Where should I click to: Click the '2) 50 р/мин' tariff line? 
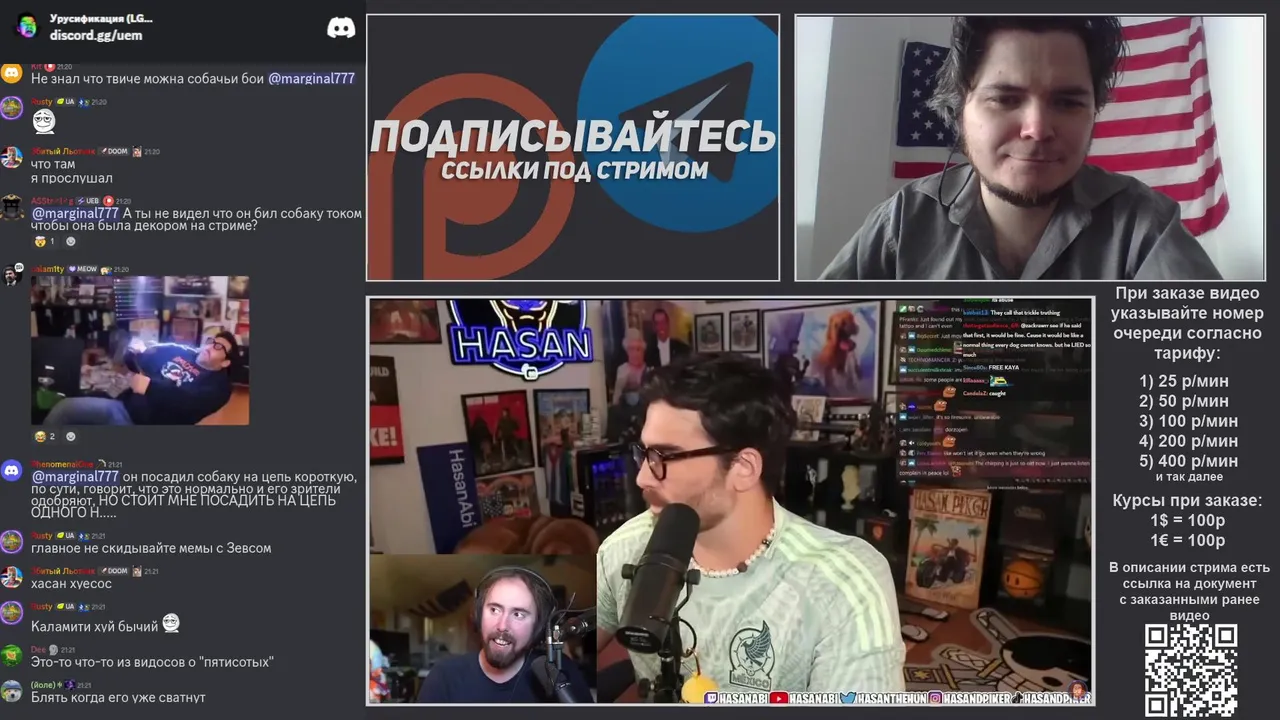1184,401
